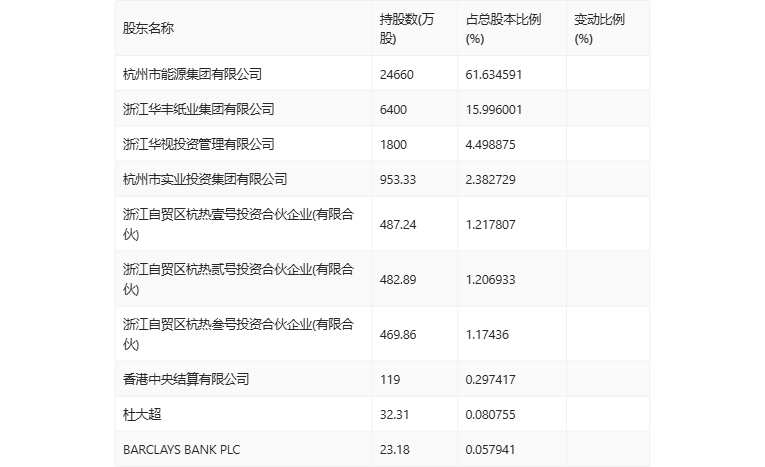Click shareholding value 482.89

coord(398,280)
